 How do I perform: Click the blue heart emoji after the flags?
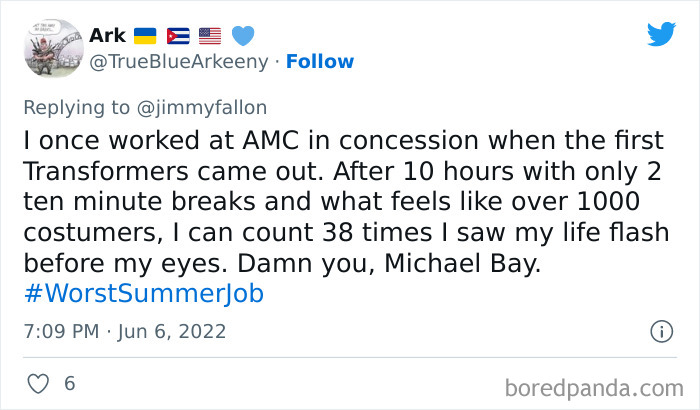click(243, 36)
